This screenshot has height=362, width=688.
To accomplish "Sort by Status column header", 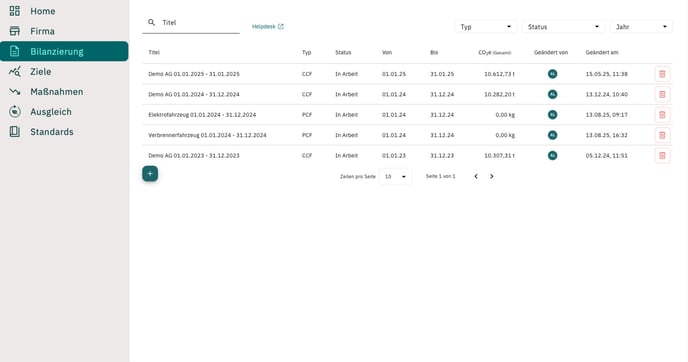I will click(x=343, y=53).
